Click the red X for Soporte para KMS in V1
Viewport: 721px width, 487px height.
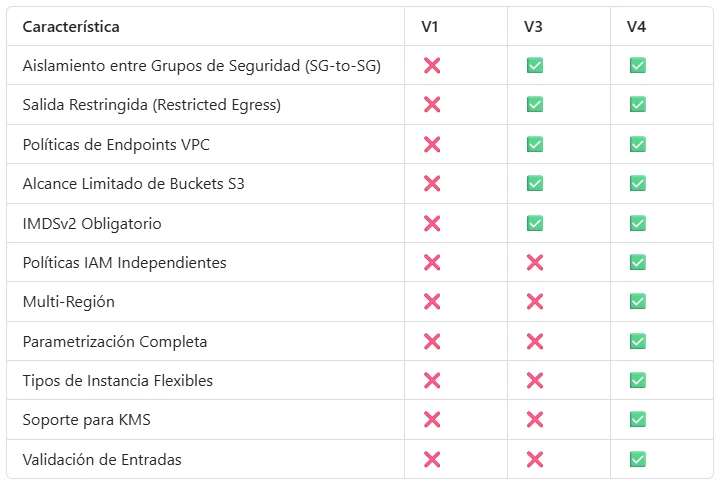[x=432, y=420]
